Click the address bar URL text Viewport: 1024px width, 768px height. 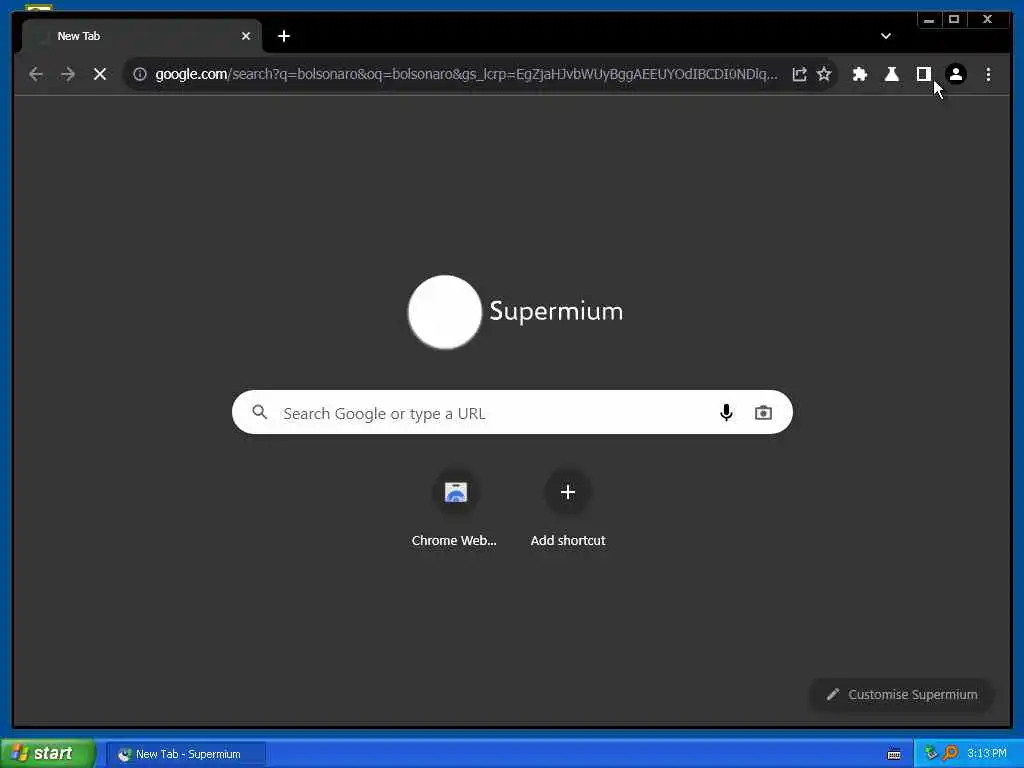(466, 74)
